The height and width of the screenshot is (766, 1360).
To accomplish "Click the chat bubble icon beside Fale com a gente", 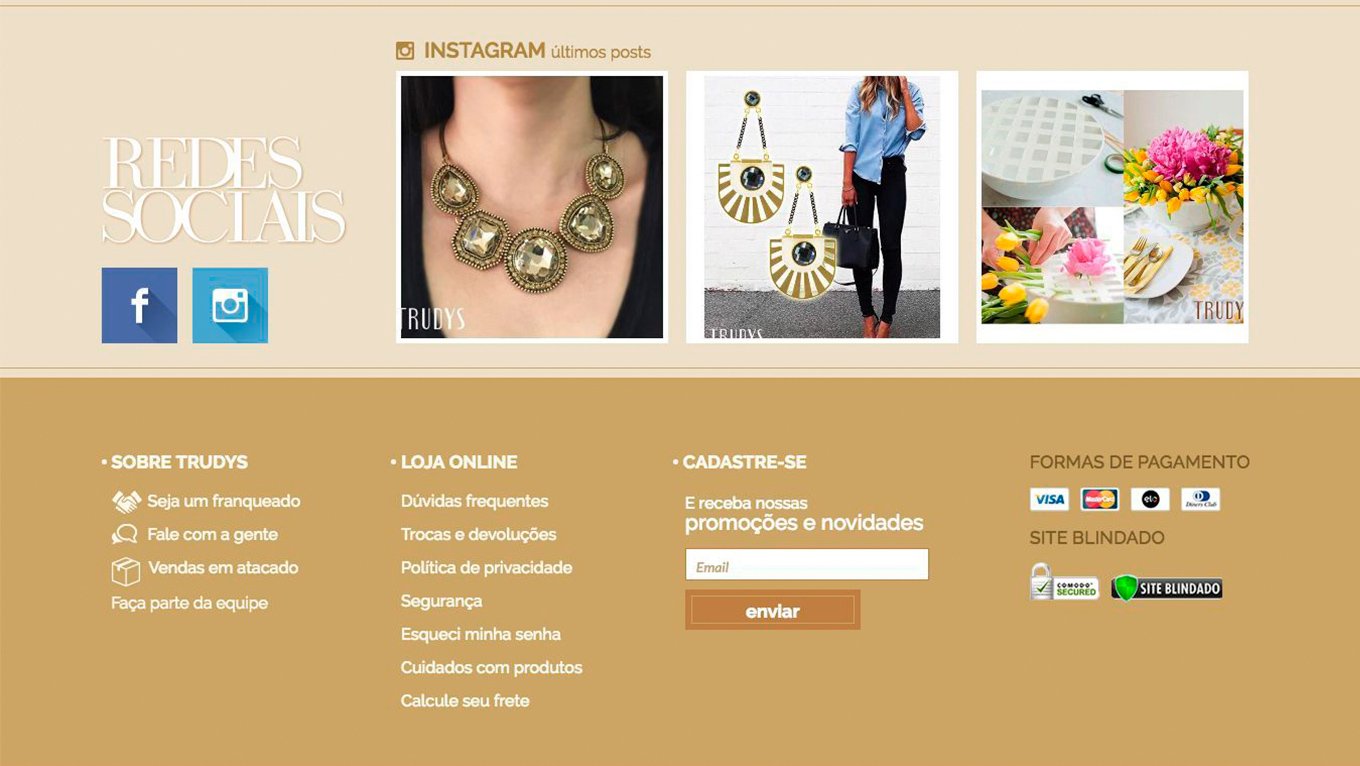I will tap(125, 535).
